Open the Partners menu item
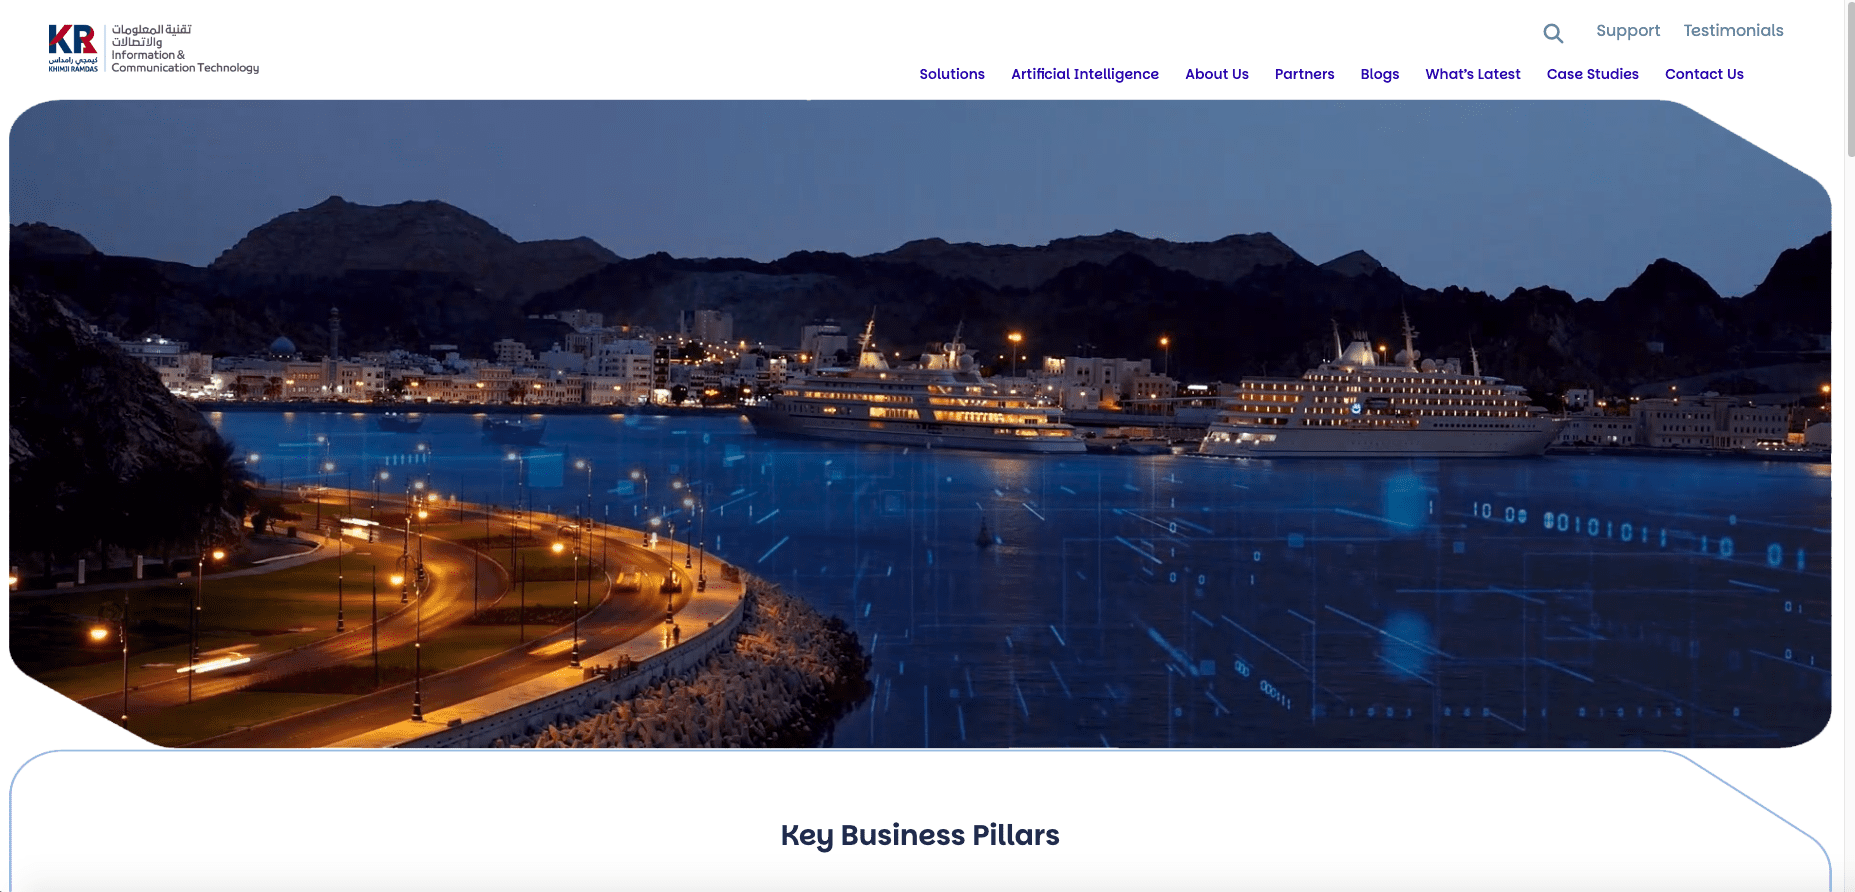This screenshot has width=1855, height=892. pyautogui.click(x=1304, y=74)
